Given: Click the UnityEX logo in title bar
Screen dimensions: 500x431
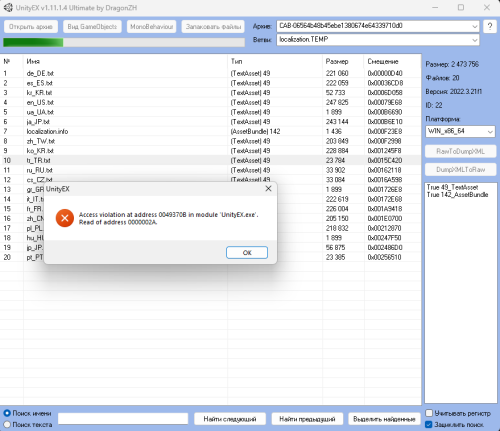Looking at the screenshot, I should pyautogui.click(x=8, y=7).
